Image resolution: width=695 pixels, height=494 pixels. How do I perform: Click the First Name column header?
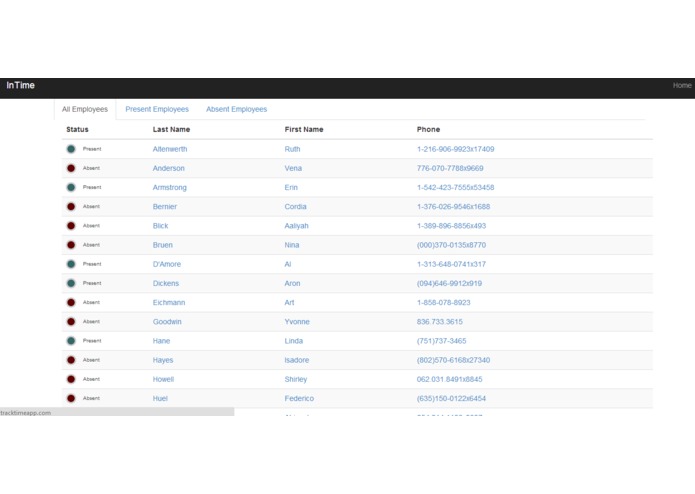(x=304, y=129)
